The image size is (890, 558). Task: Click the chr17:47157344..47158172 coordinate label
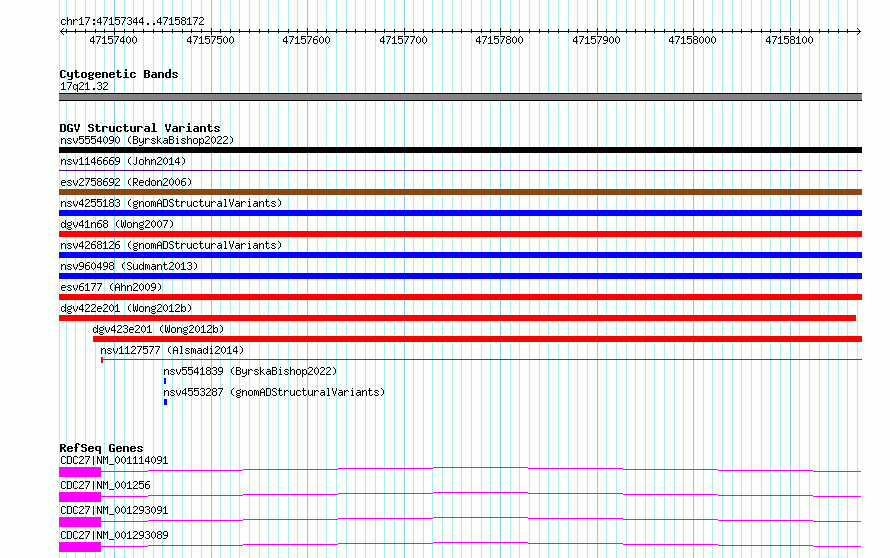[x=132, y=22]
